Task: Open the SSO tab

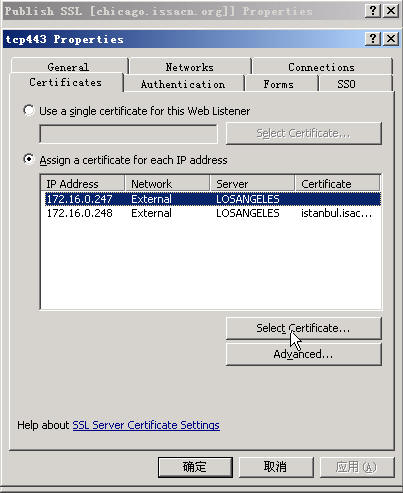Action: tap(346, 84)
